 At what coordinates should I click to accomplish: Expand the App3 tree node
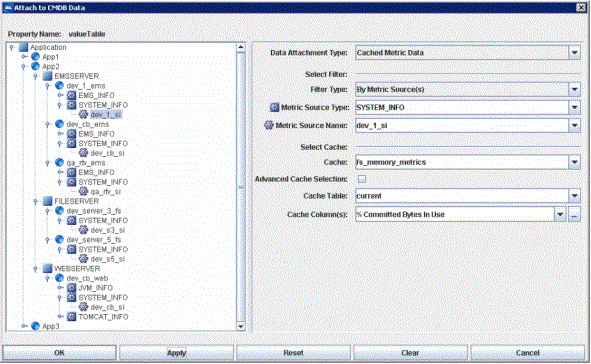24,326
